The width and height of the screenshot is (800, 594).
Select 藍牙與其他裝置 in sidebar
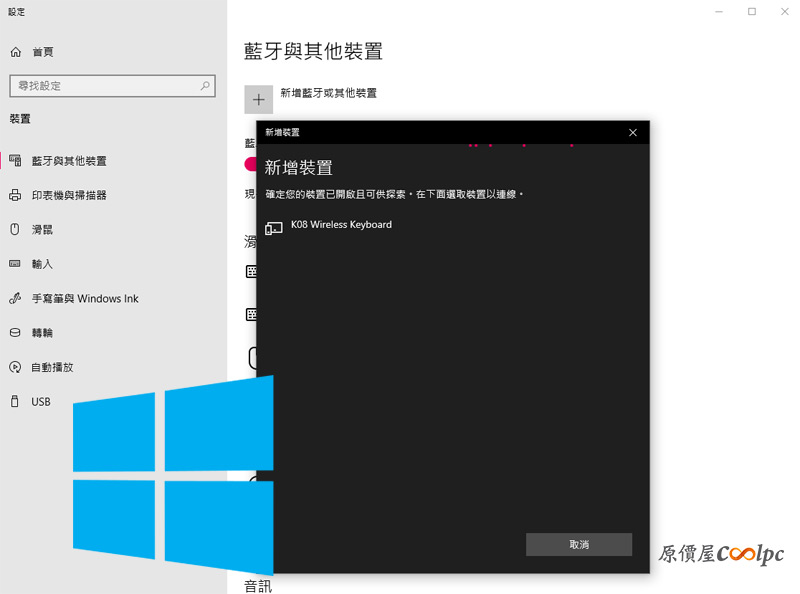tap(69, 161)
